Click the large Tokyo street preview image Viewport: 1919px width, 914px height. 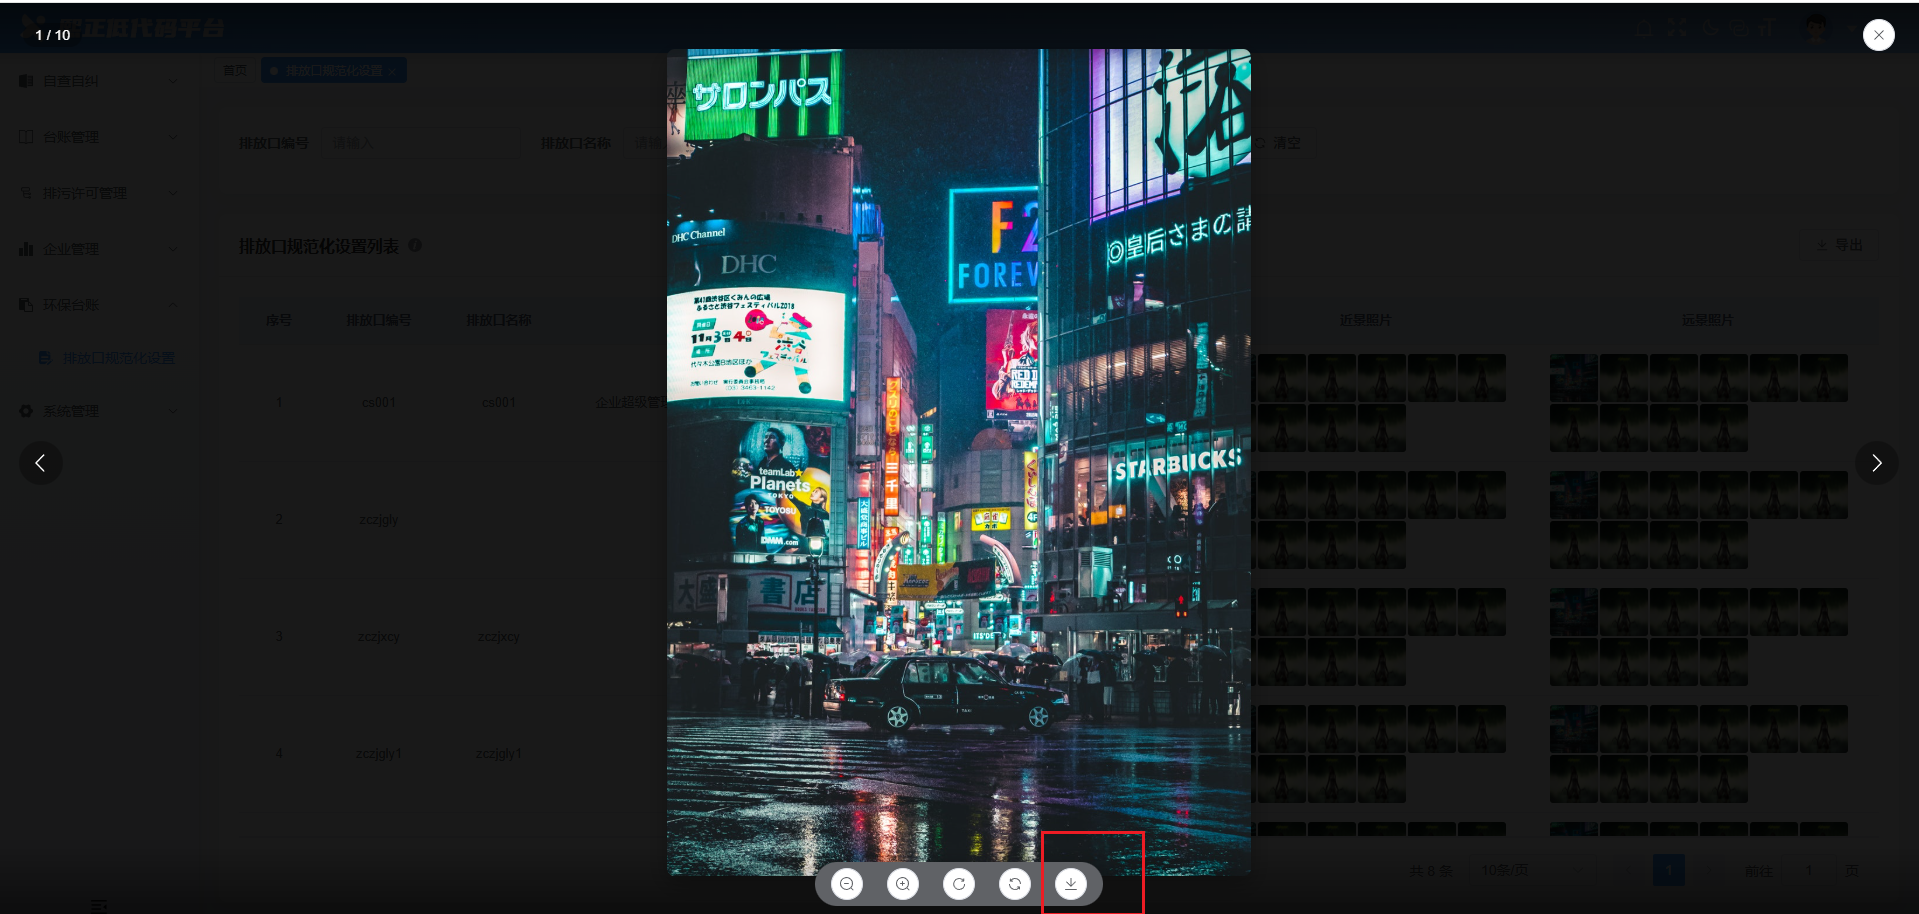point(958,462)
